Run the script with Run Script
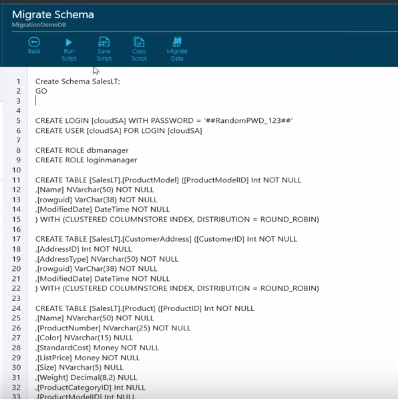 coord(69,49)
